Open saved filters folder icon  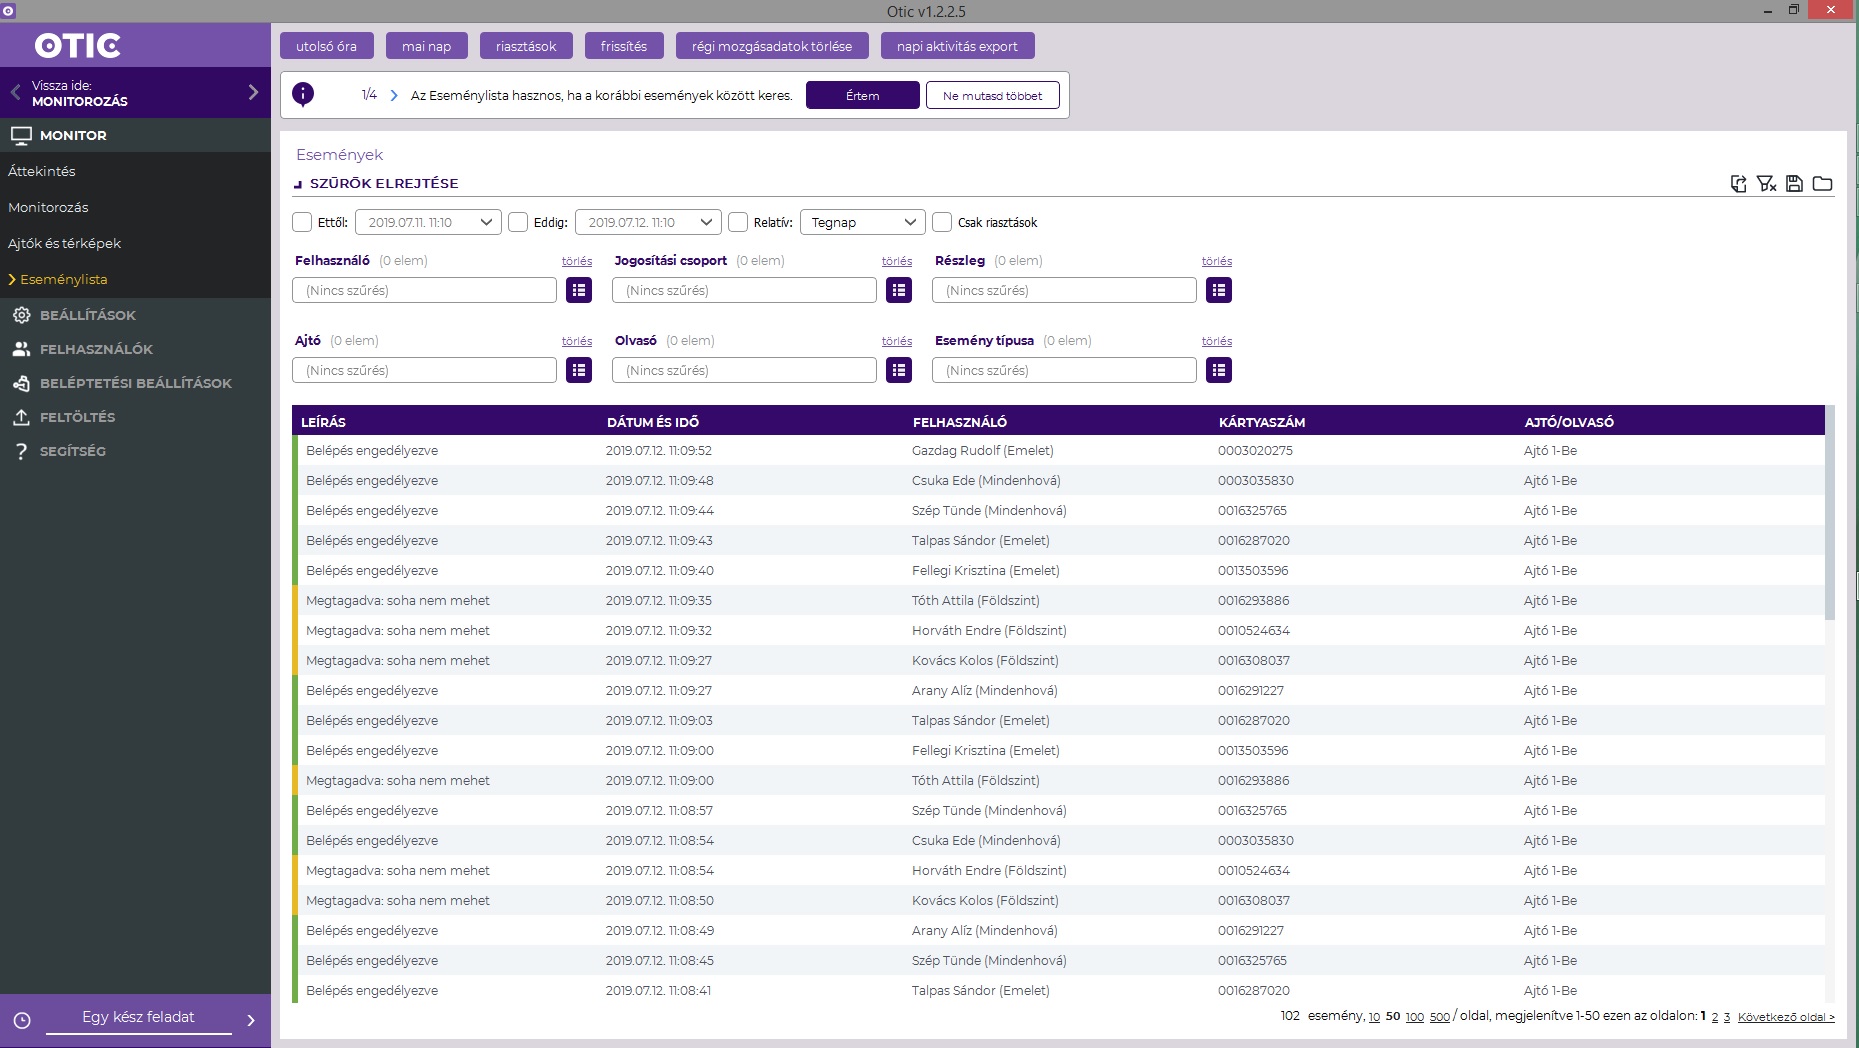click(x=1823, y=184)
